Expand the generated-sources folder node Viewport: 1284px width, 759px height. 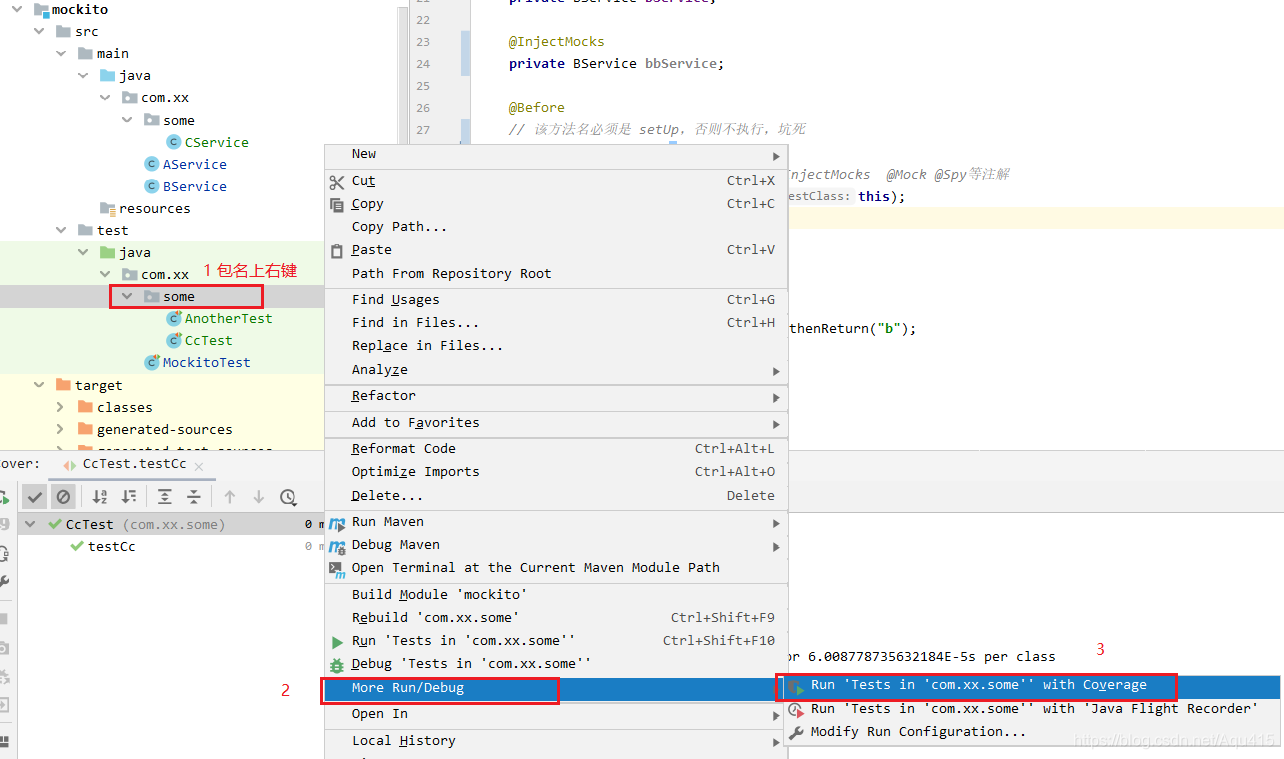[x=61, y=429]
